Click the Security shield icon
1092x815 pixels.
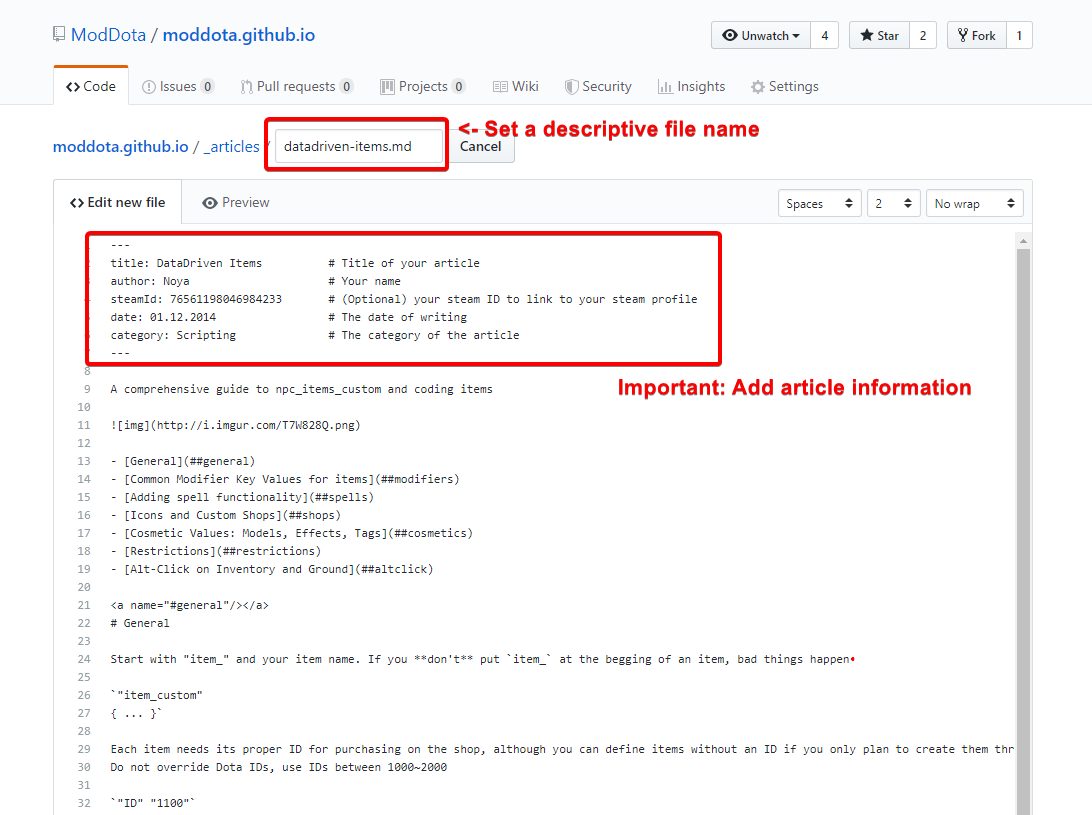coord(573,86)
